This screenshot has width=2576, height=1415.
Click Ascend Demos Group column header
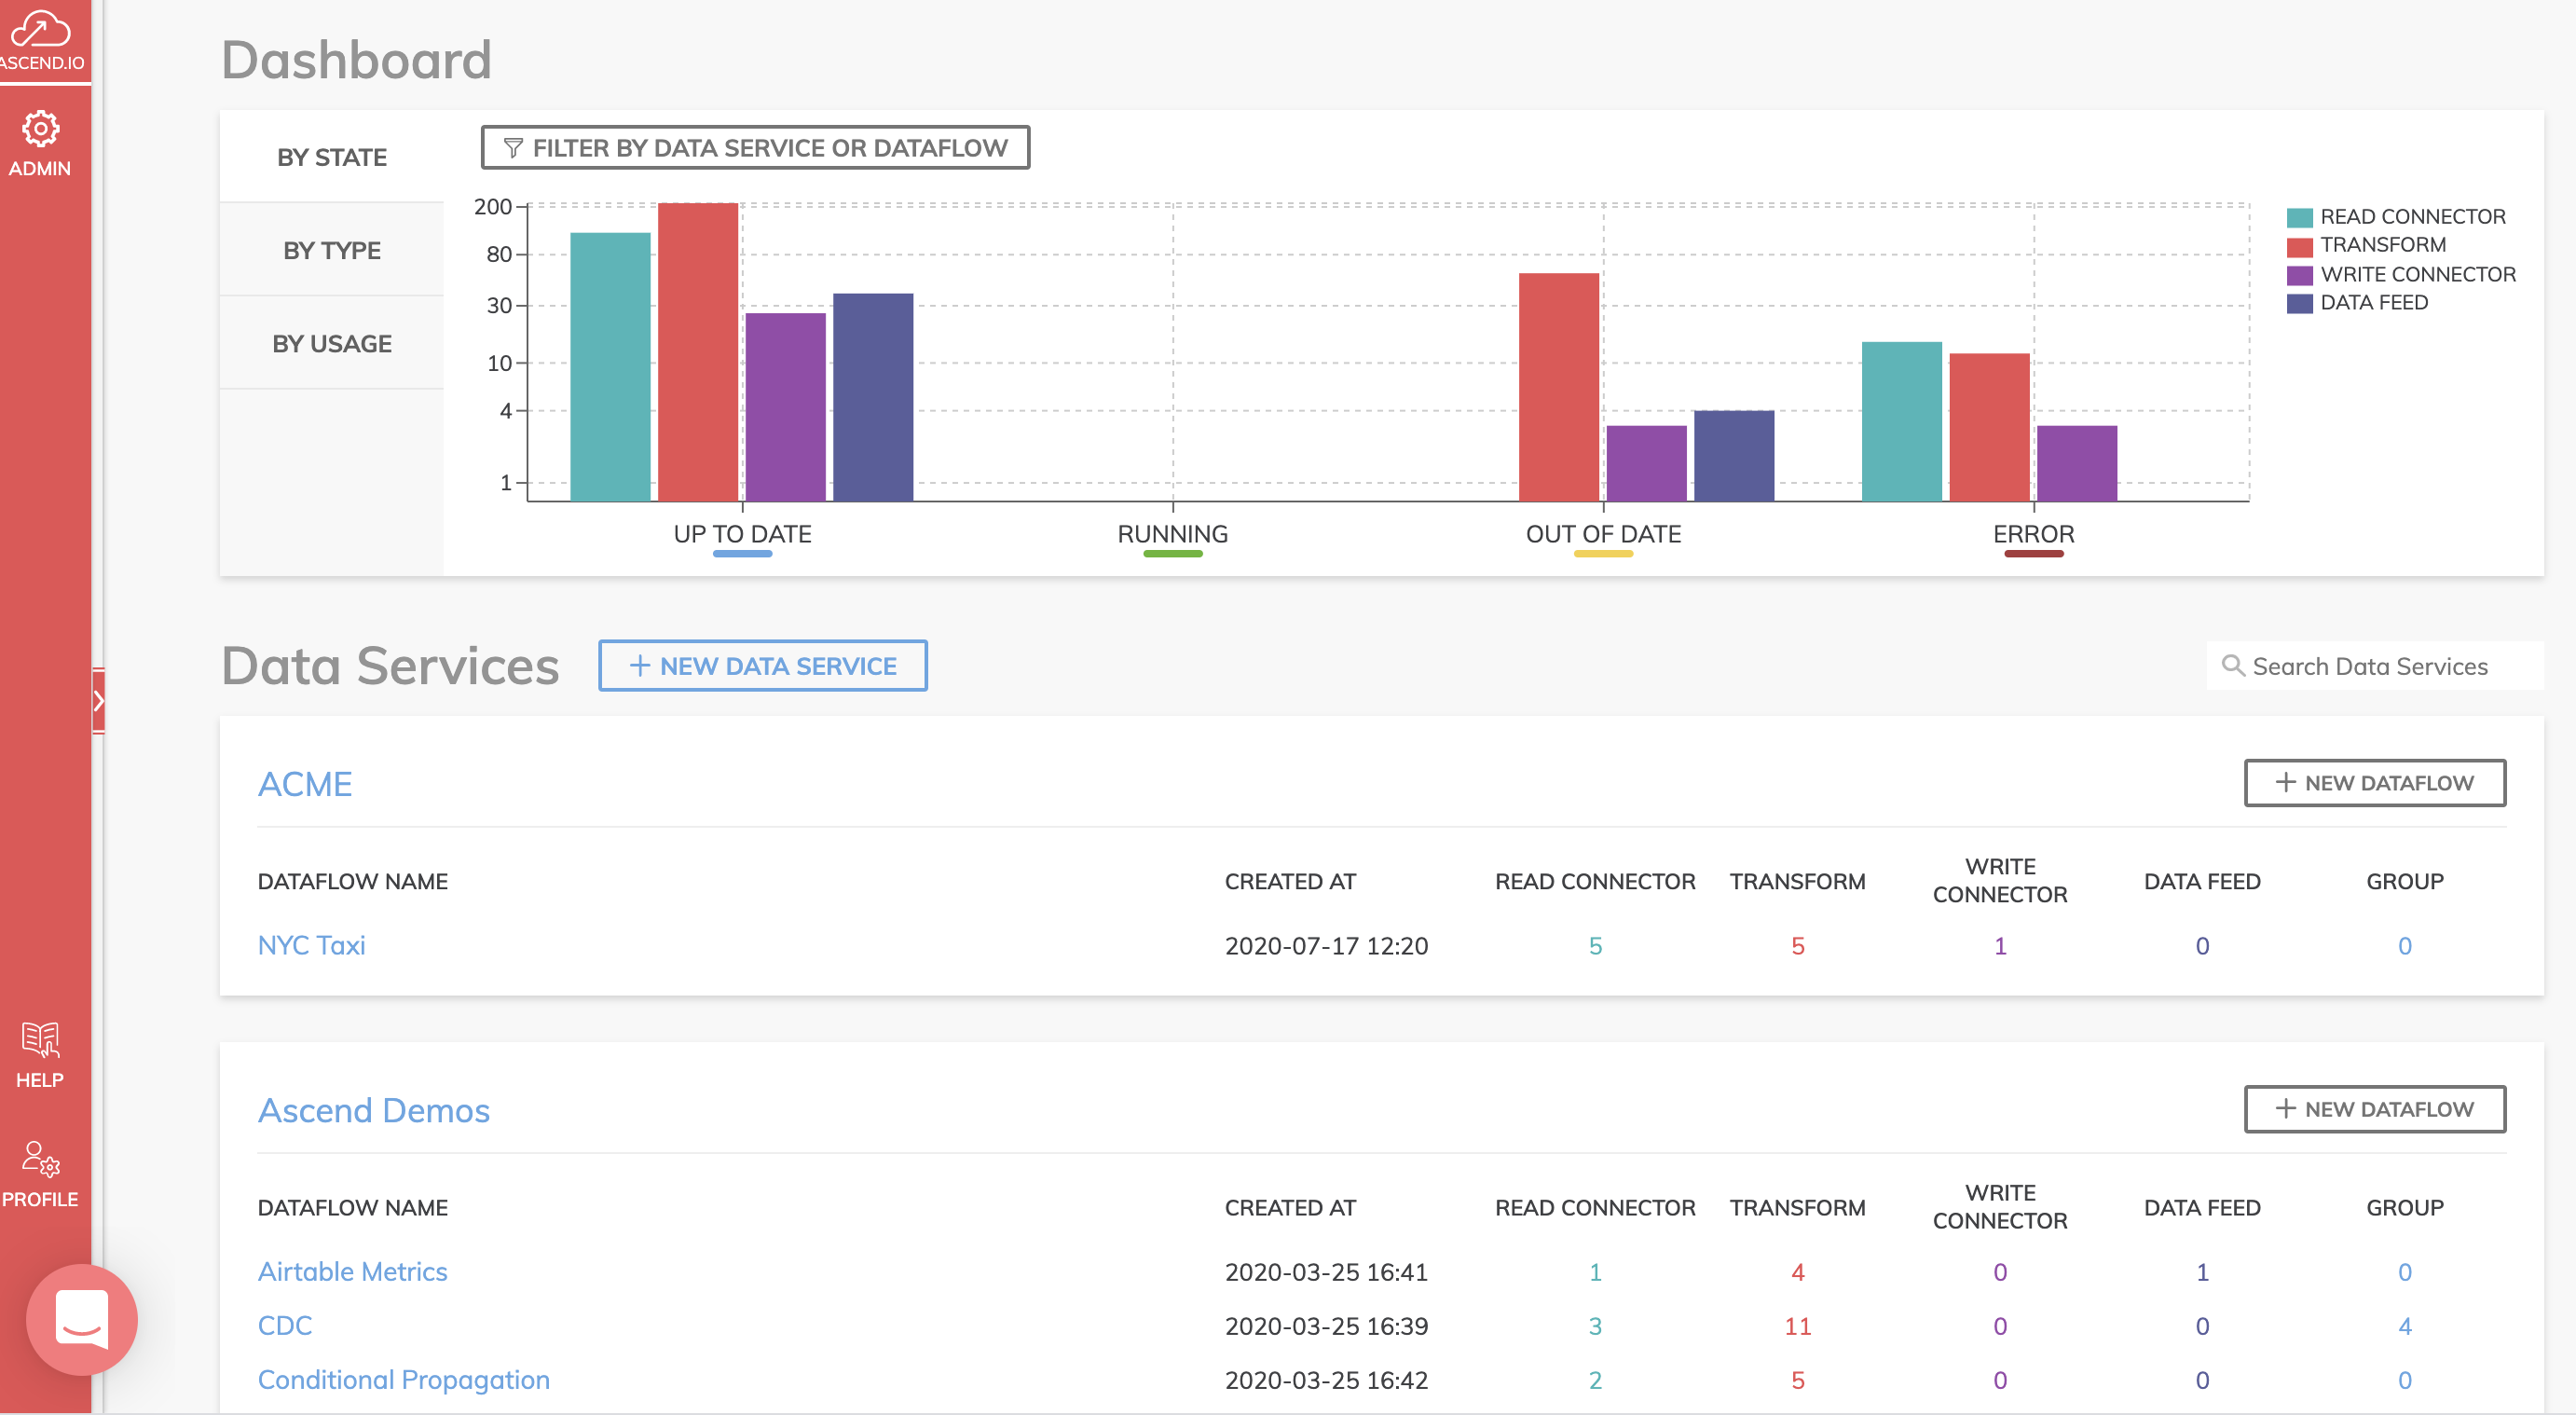click(x=2405, y=1207)
